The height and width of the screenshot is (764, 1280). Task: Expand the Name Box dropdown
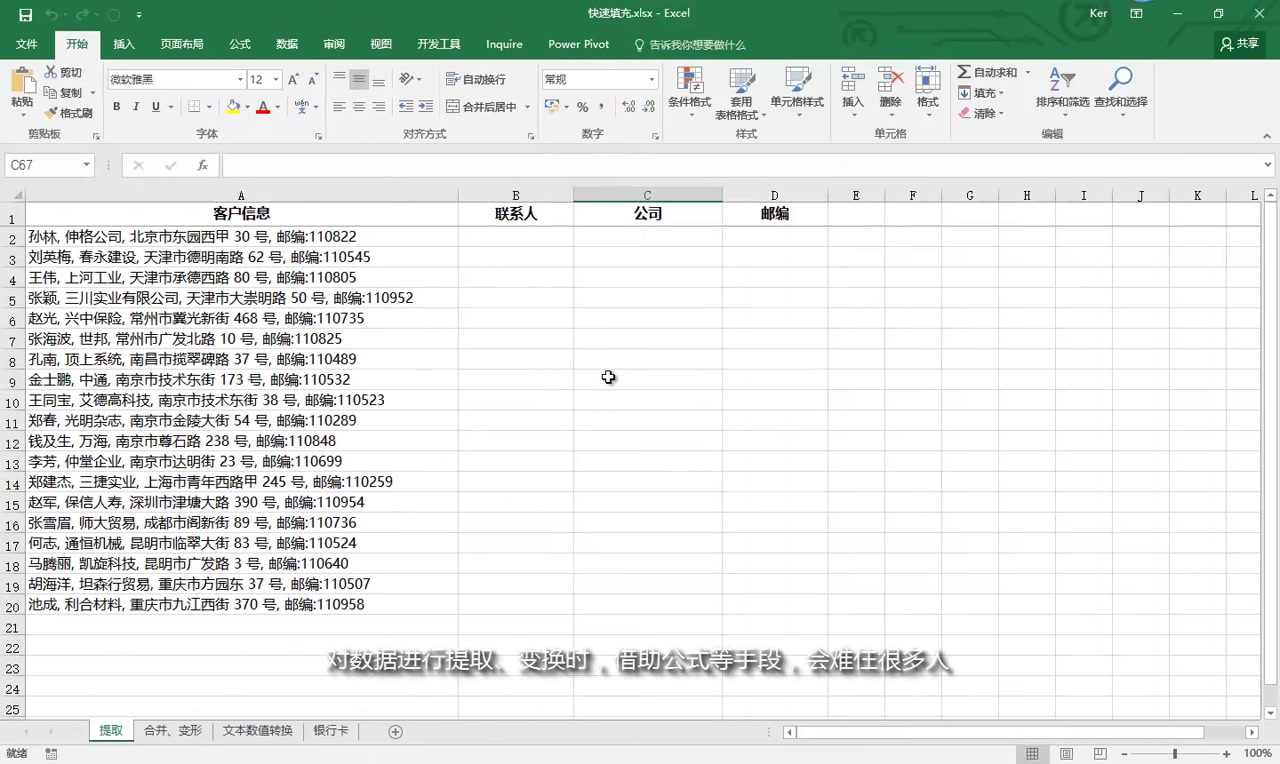[86, 165]
